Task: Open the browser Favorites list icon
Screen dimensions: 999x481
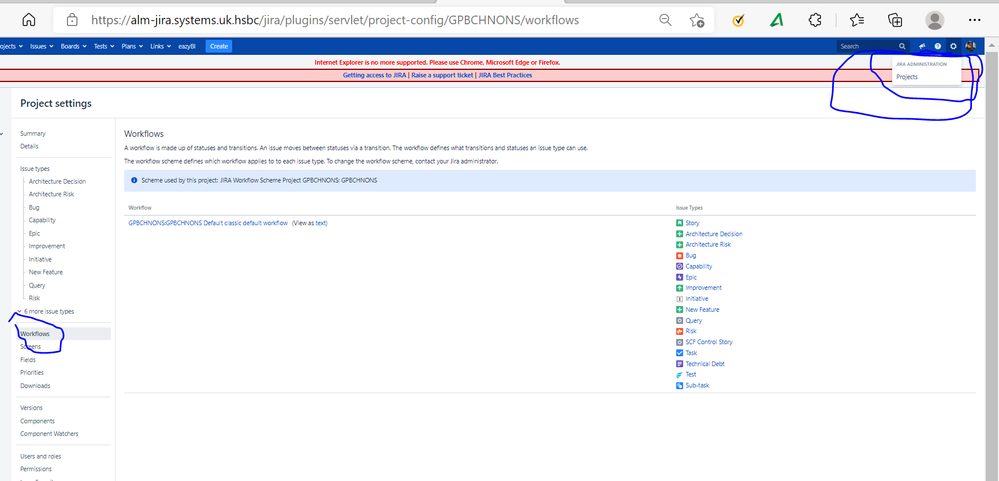Action: [x=857, y=20]
